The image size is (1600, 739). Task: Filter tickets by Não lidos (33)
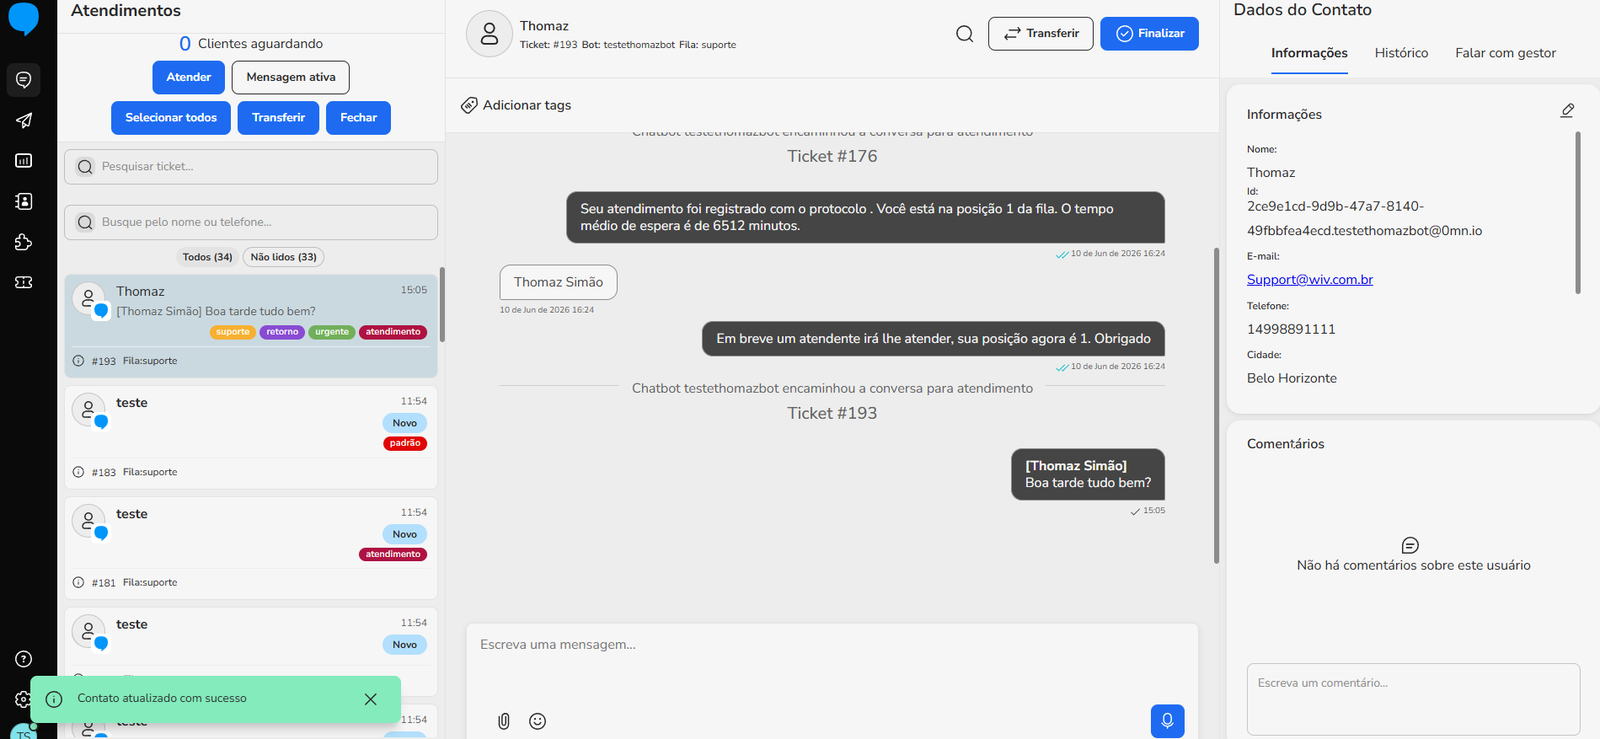(x=283, y=257)
